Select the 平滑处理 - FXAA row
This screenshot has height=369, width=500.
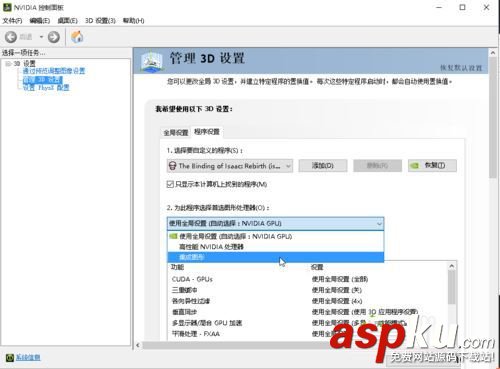[x=308, y=334]
